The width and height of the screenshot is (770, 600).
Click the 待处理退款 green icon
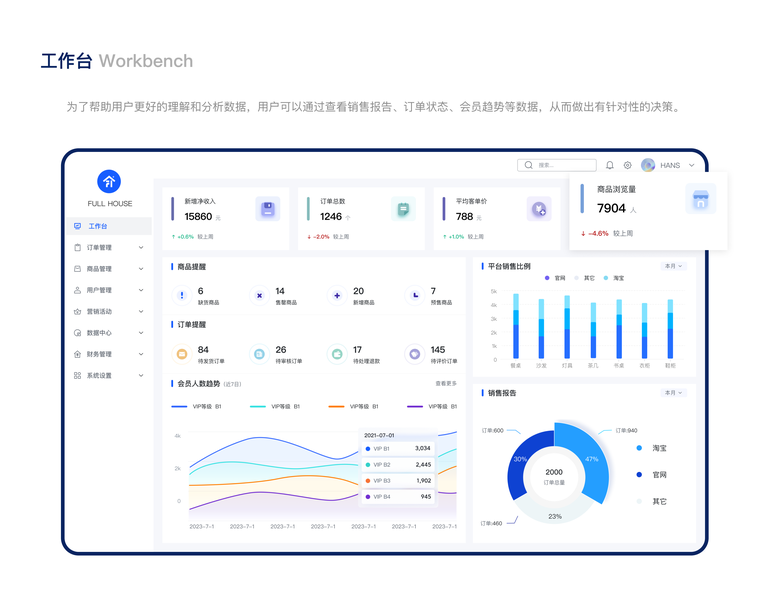[x=337, y=354]
